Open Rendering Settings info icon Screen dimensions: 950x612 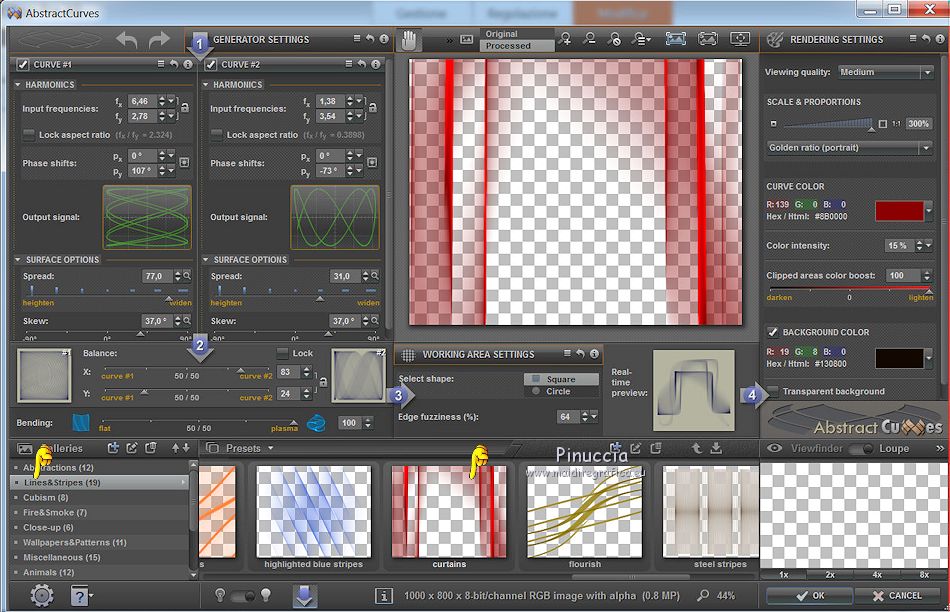click(940, 39)
